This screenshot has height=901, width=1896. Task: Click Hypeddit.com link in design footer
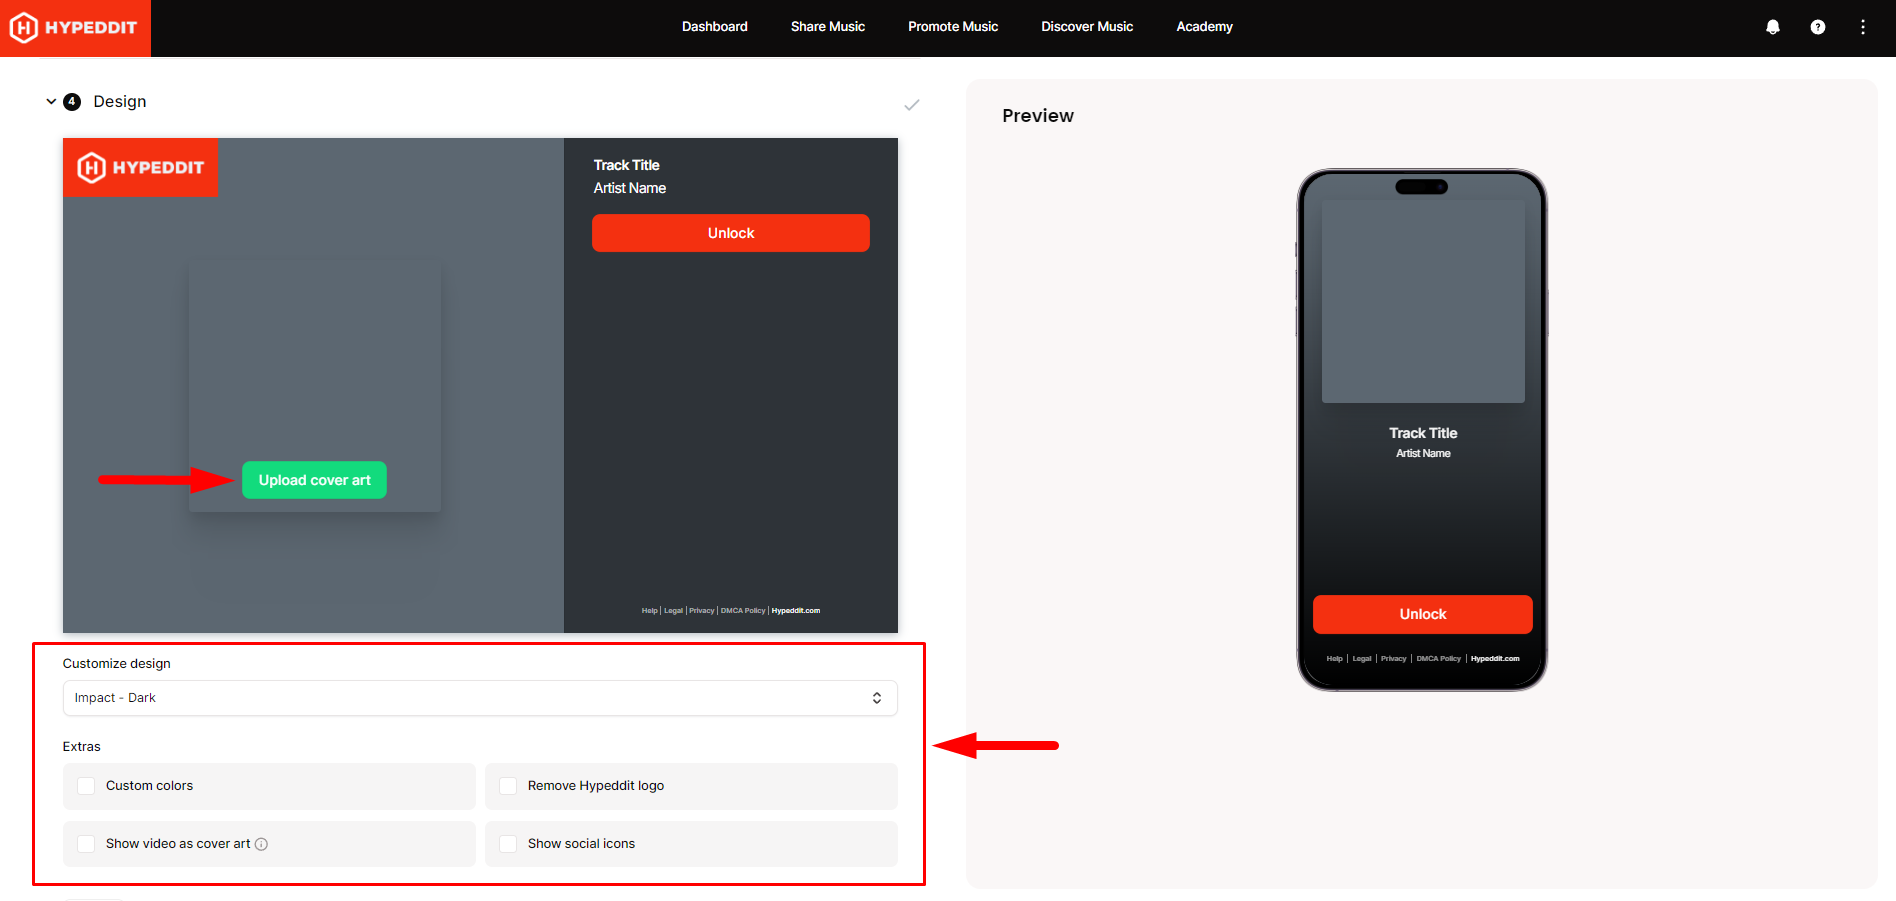click(796, 611)
